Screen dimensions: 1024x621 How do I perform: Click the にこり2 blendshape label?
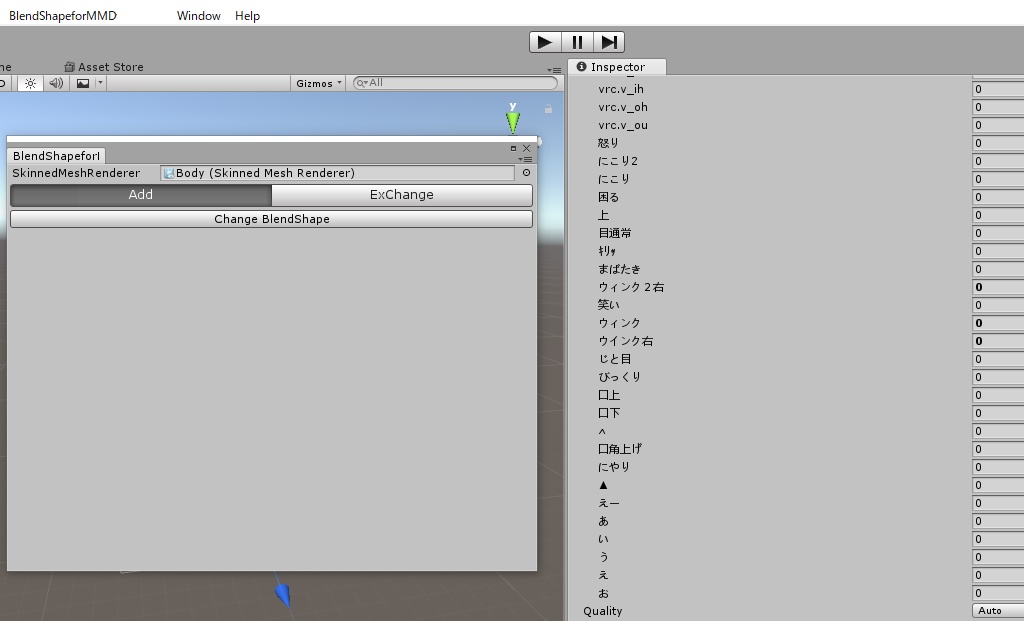pos(618,161)
